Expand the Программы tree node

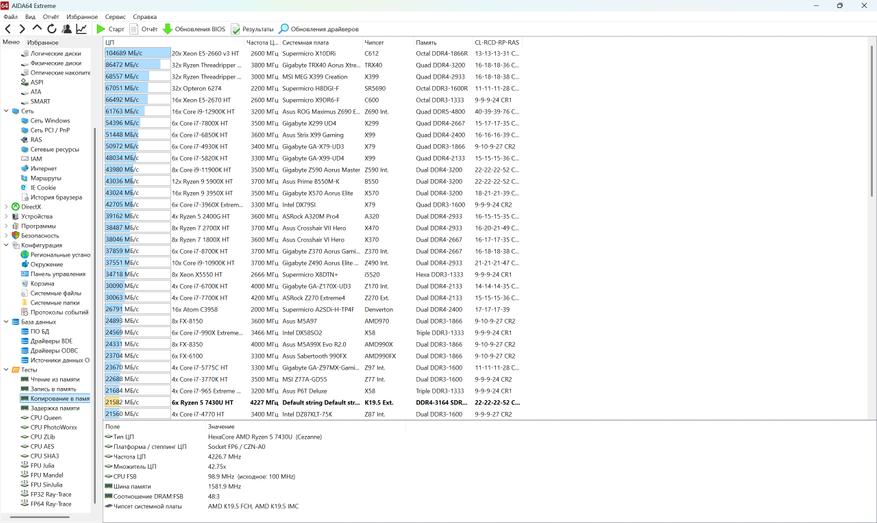[x=6, y=226]
